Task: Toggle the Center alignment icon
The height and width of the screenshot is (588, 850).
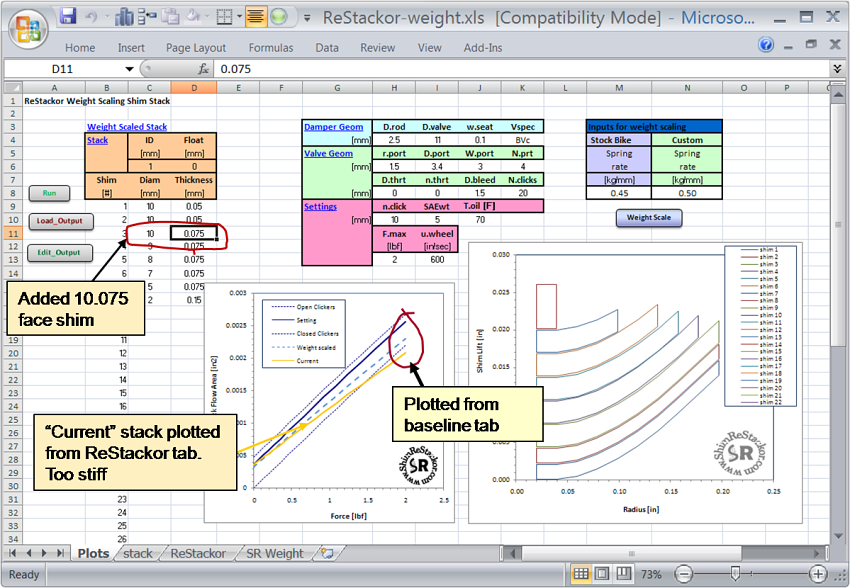Action: [256, 17]
